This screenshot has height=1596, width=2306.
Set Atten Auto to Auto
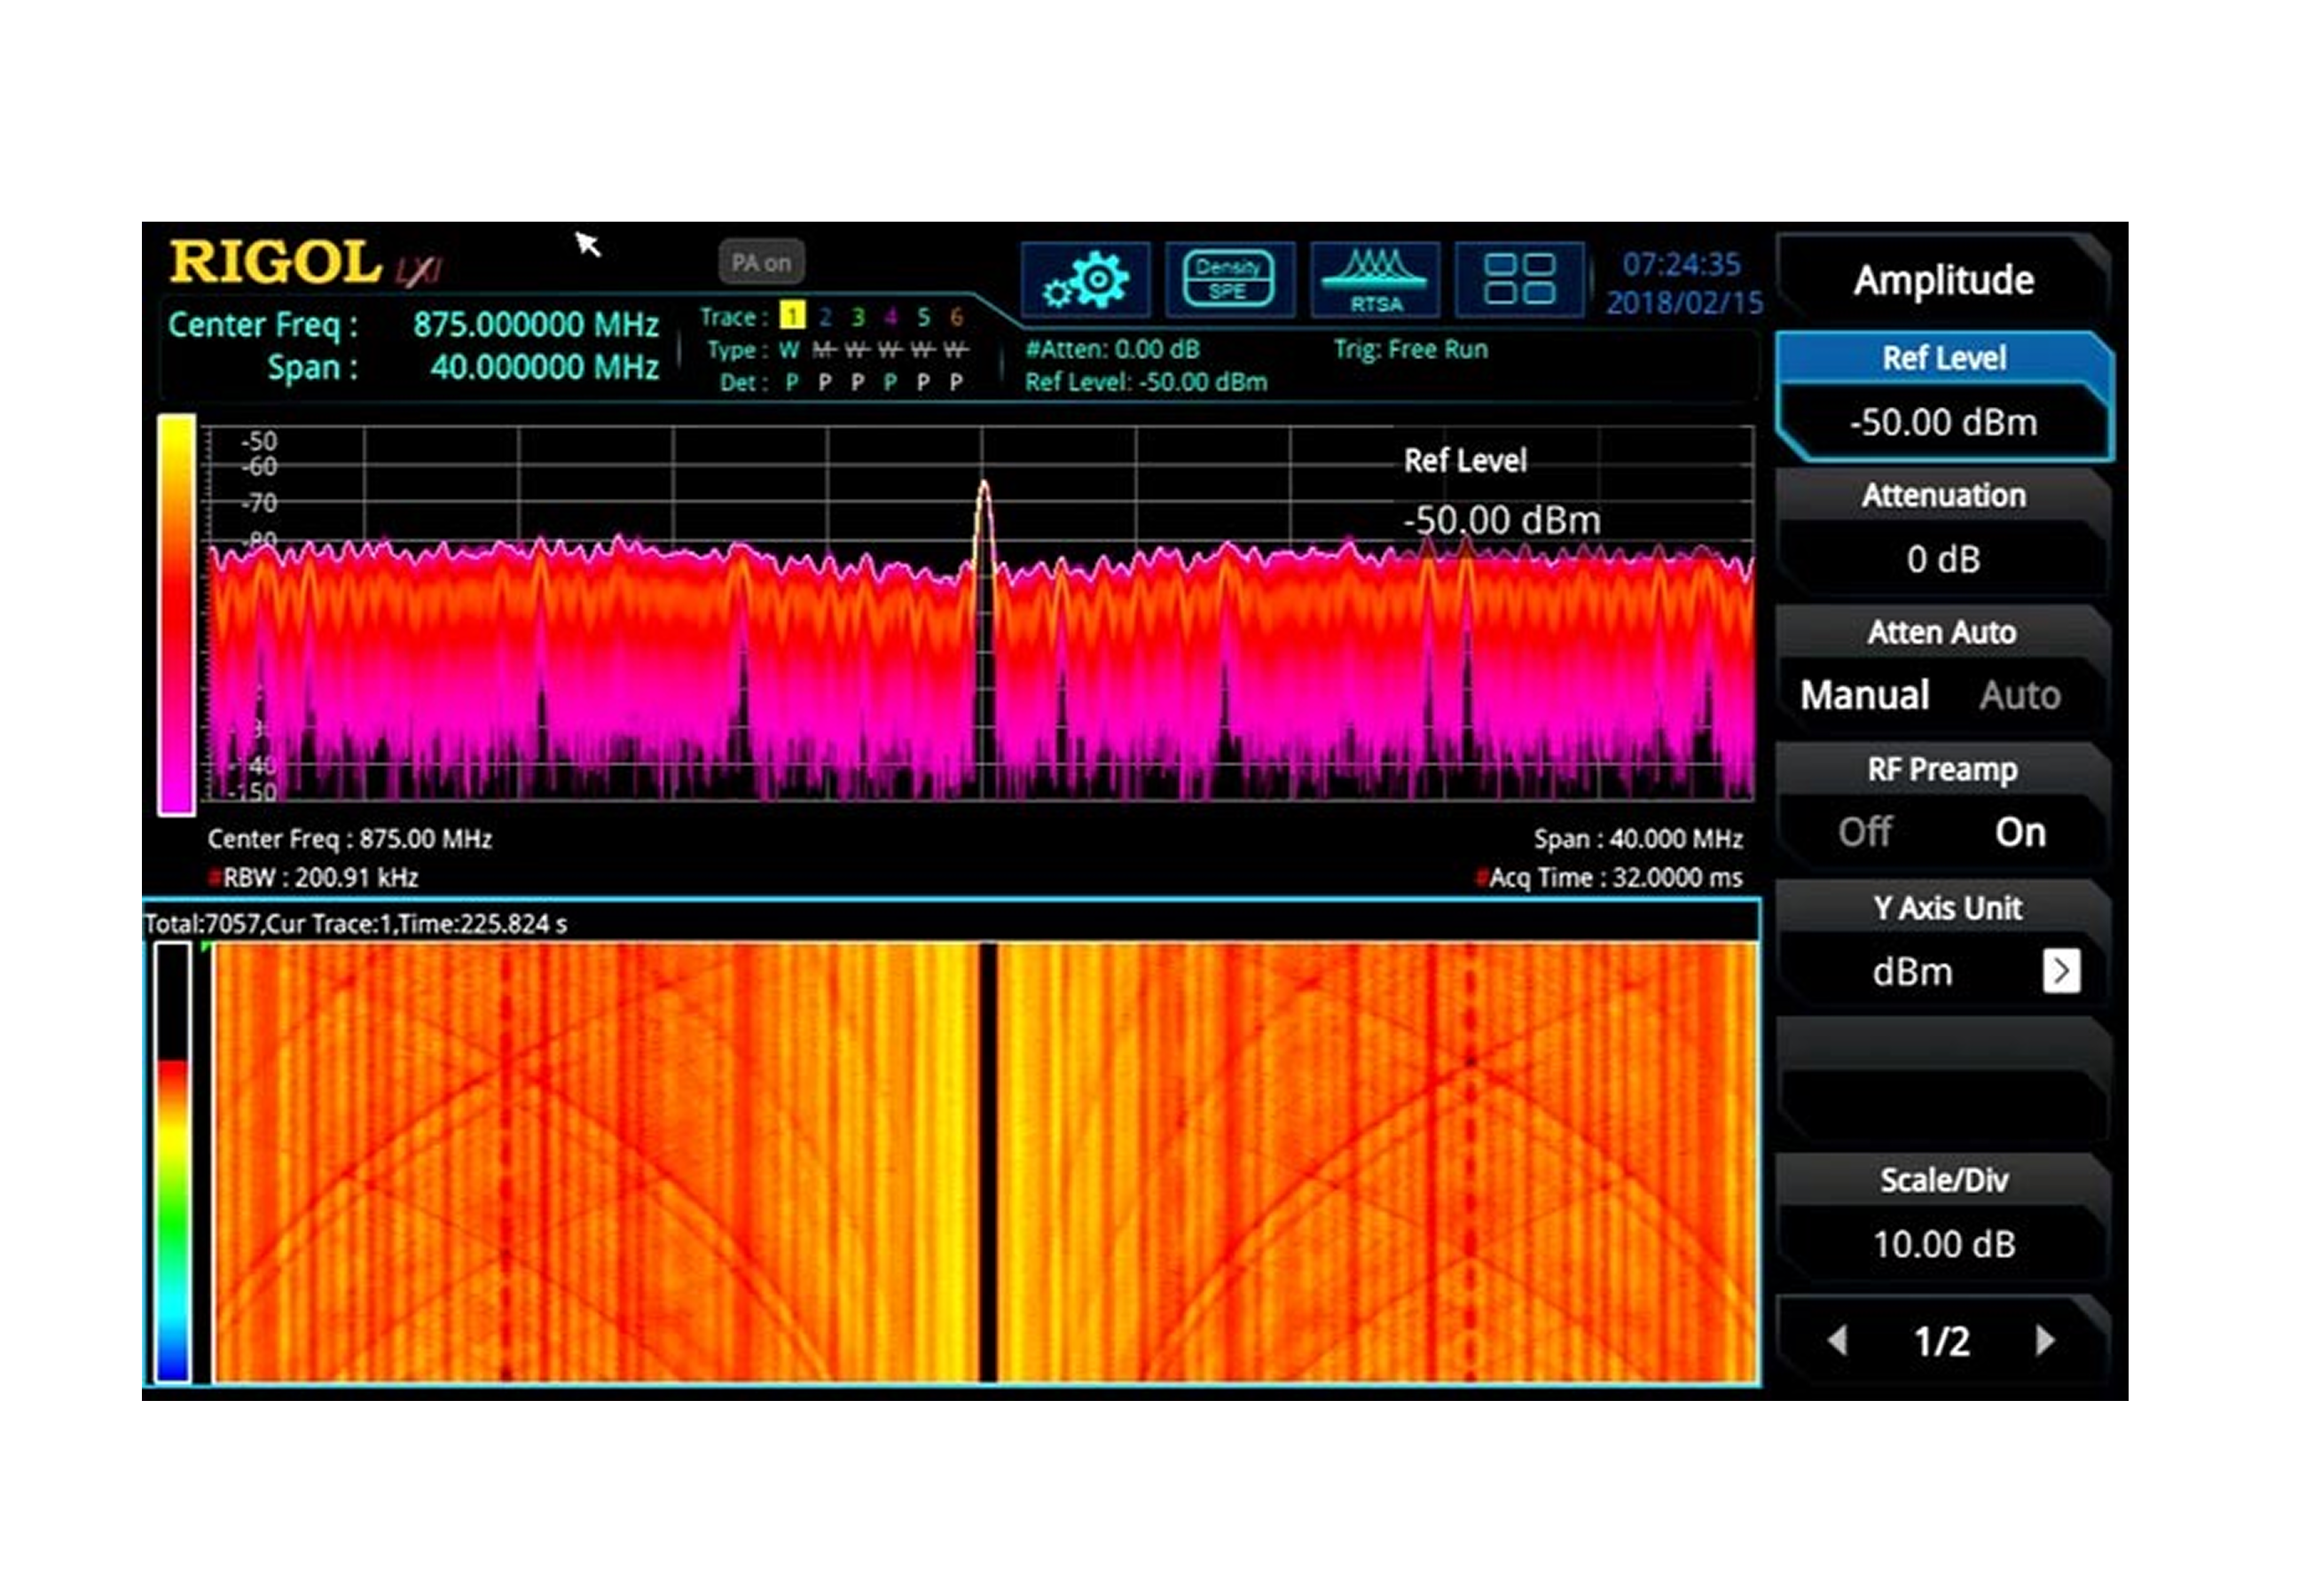pos(2019,695)
